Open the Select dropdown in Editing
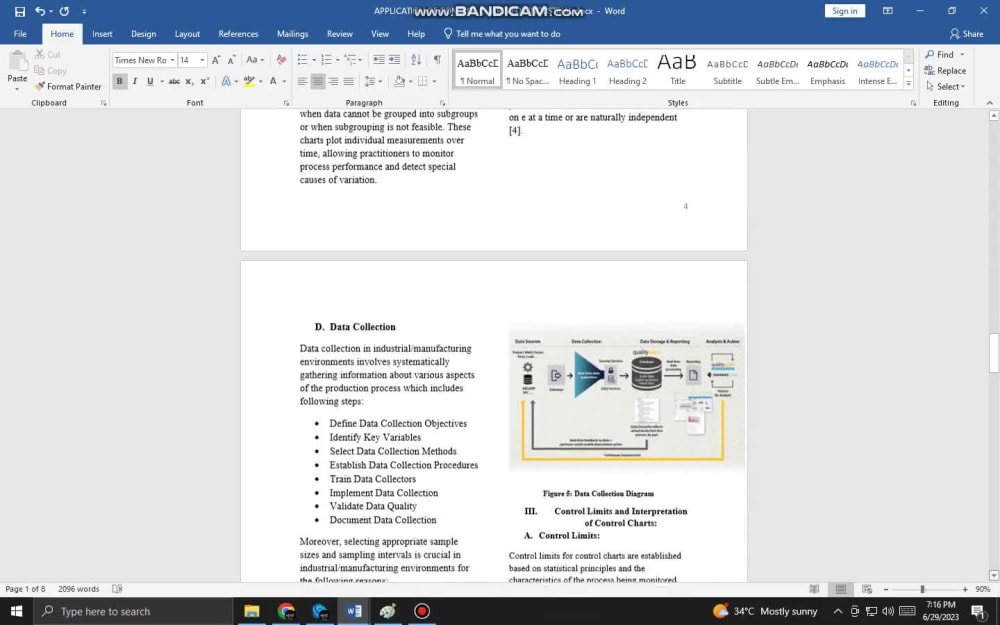1000x625 pixels. tap(946, 87)
